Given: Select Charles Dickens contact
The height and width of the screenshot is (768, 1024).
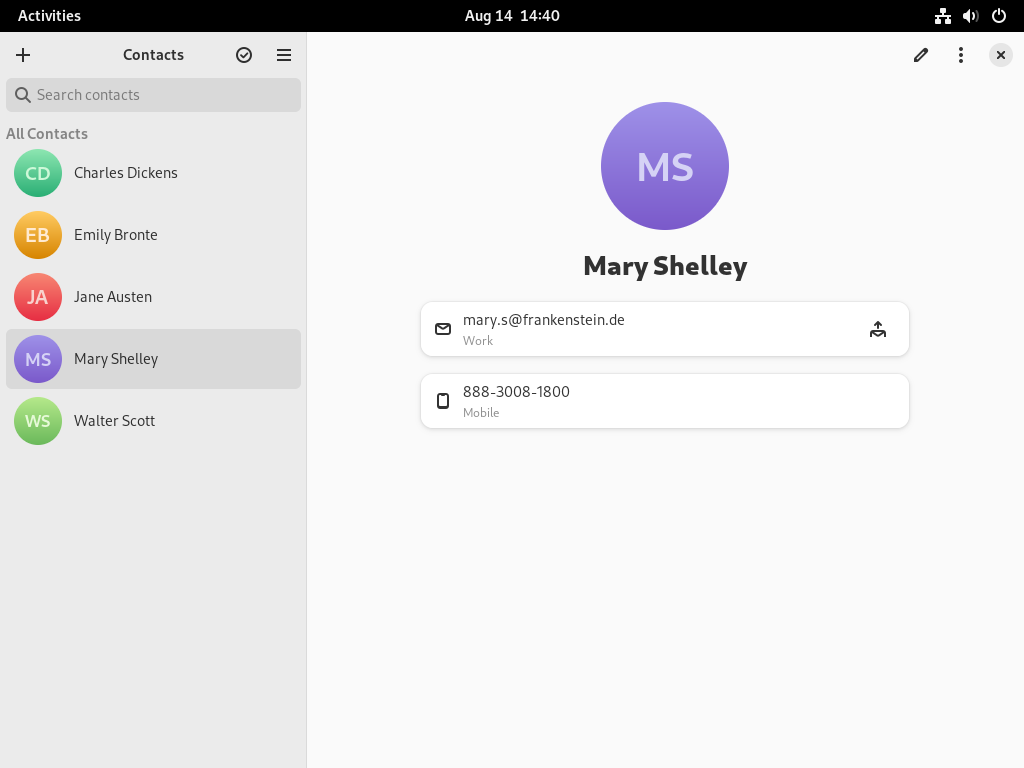Looking at the screenshot, I should pyautogui.click(x=153, y=173).
